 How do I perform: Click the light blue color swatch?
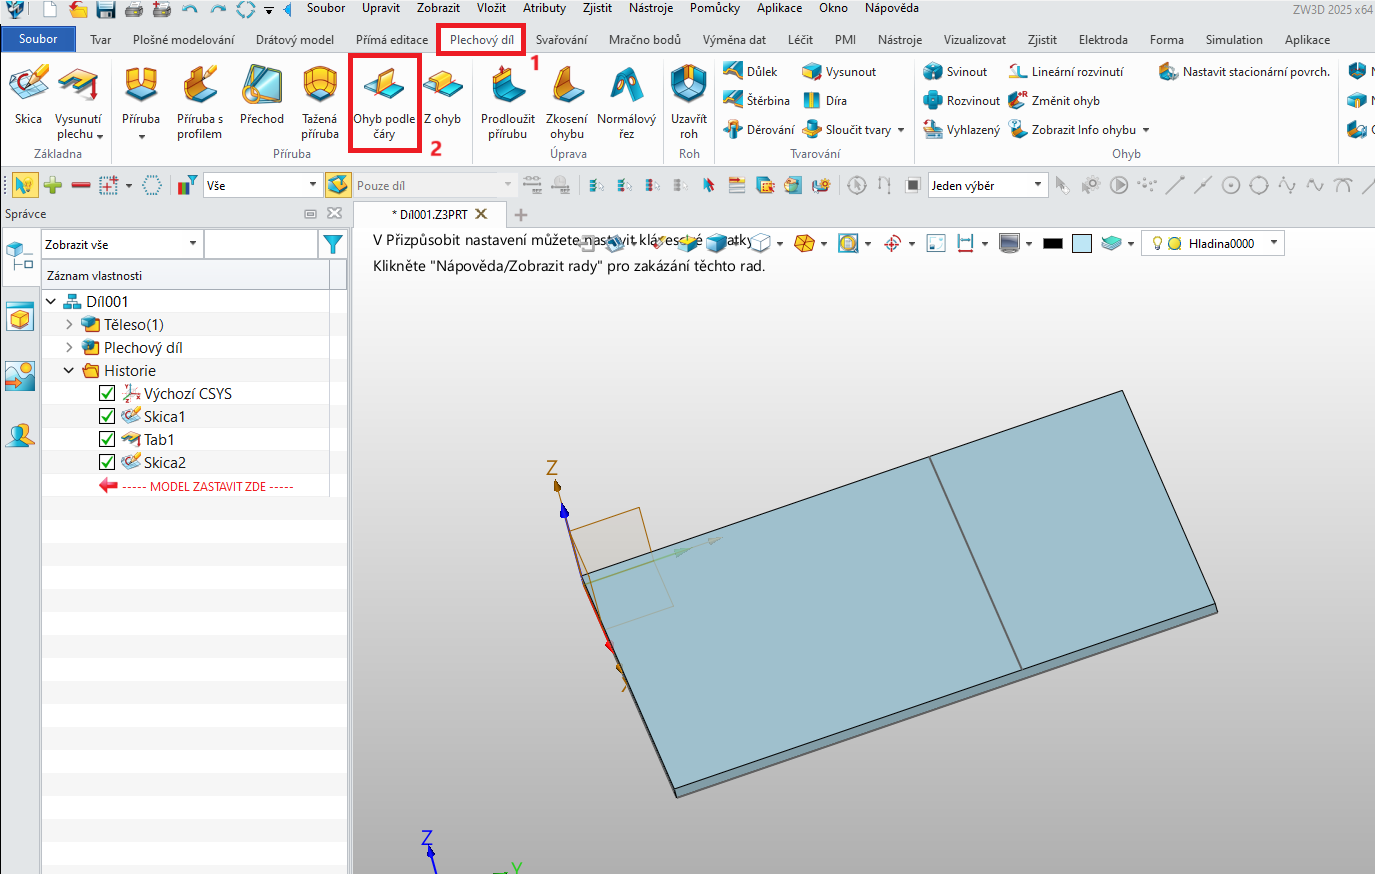click(x=1082, y=243)
